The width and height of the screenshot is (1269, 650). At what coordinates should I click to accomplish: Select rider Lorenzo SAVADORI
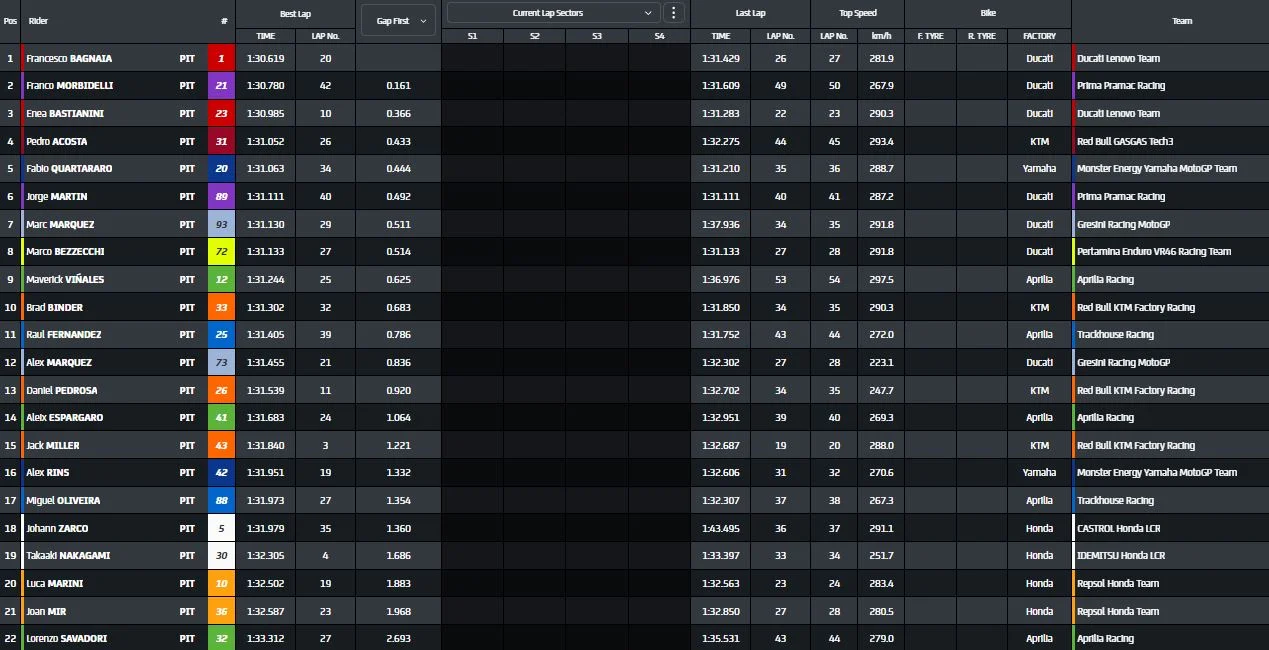[67, 639]
